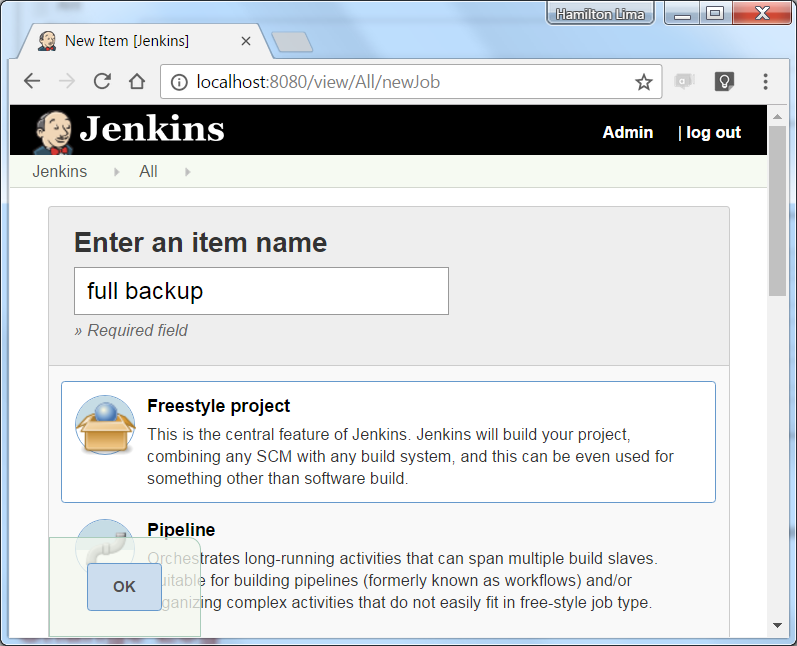Expand the Jenkins breadcrumb arrow
The height and width of the screenshot is (646, 797).
116,172
